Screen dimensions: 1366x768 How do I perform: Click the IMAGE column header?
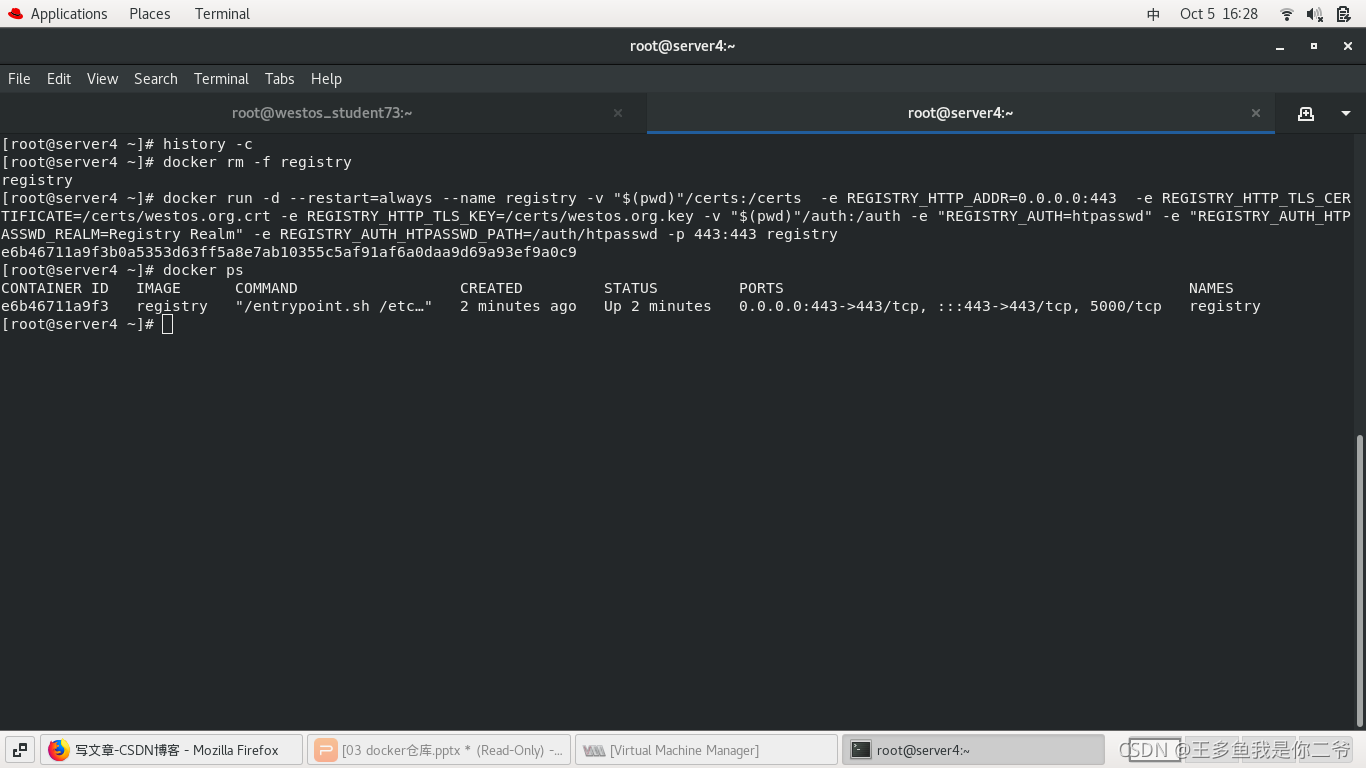pyautogui.click(x=159, y=288)
